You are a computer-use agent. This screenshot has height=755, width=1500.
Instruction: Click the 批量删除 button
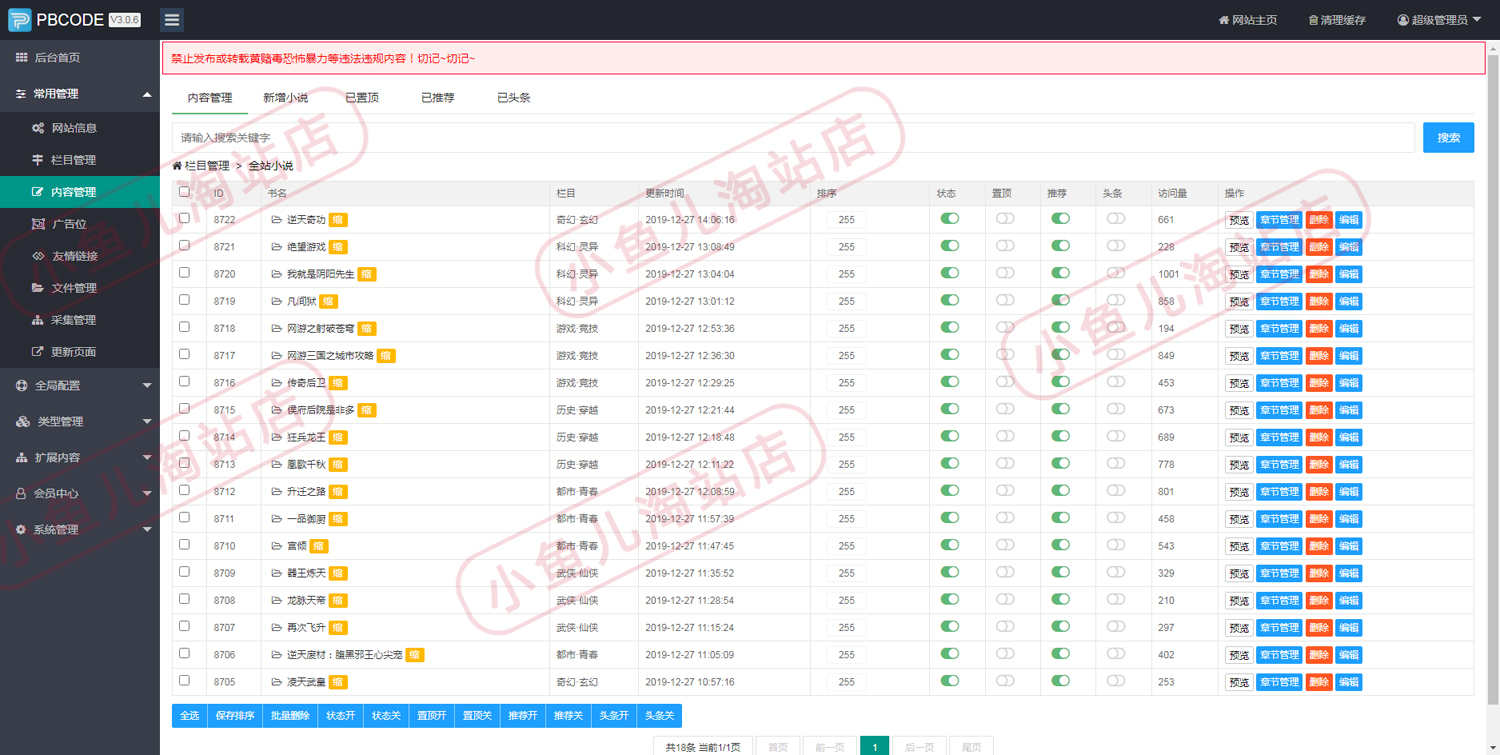pos(291,716)
